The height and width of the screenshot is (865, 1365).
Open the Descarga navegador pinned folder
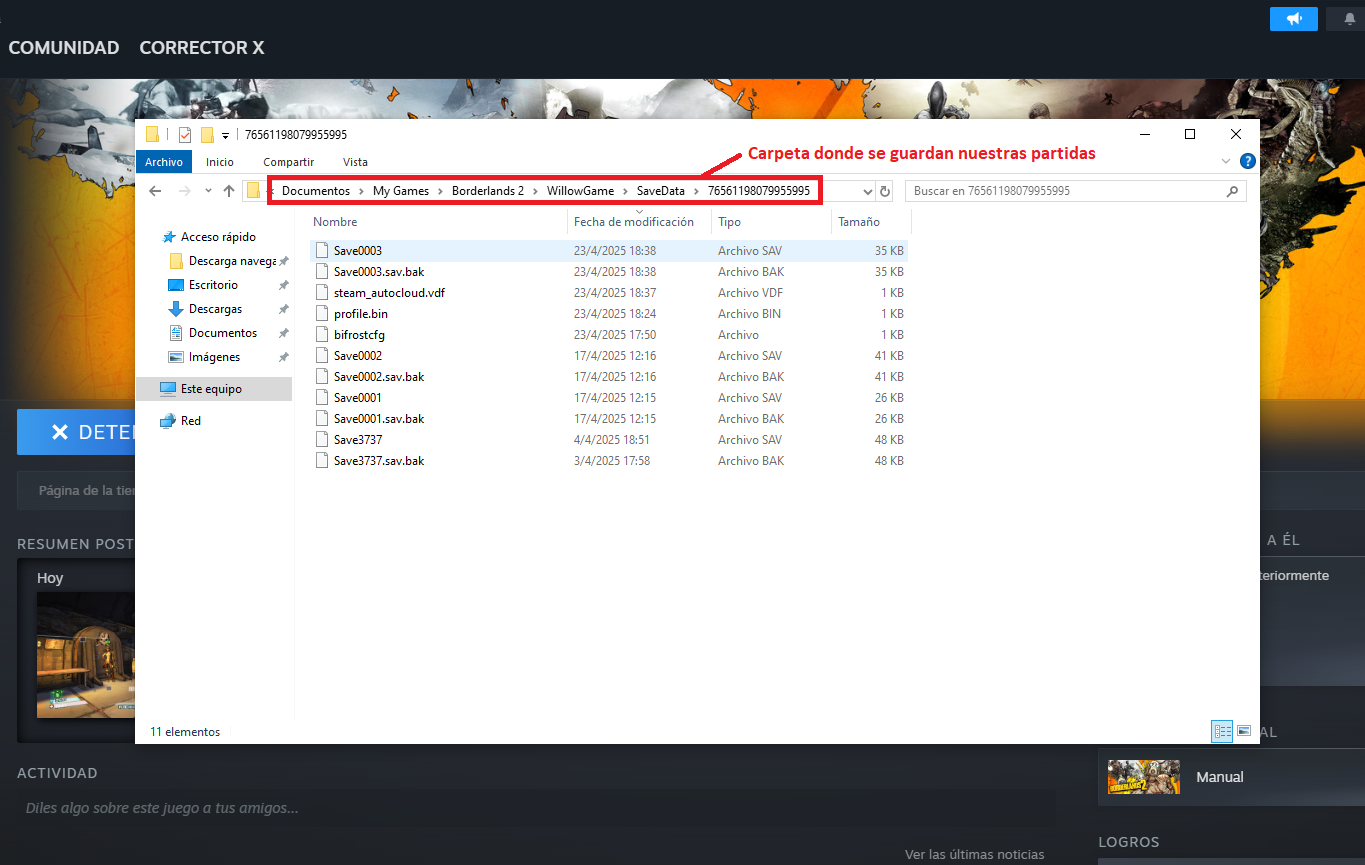coord(232,261)
